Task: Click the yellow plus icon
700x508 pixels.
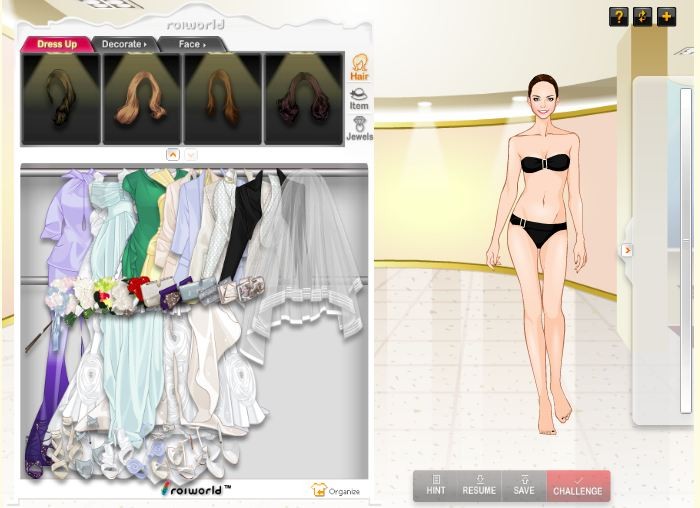Action: (x=666, y=16)
